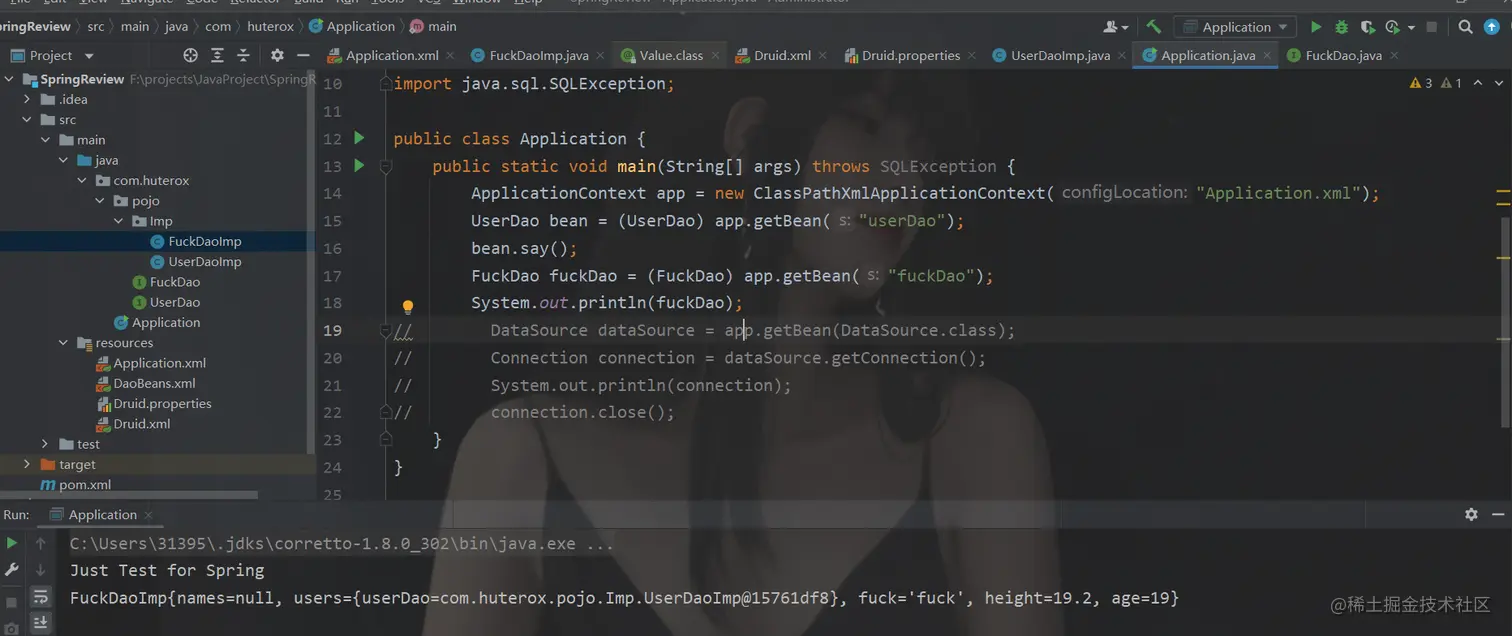Viewport: 1512px width, 636px height.
Task: Click run gutter arrow on line 13
Action: (359, 165)
